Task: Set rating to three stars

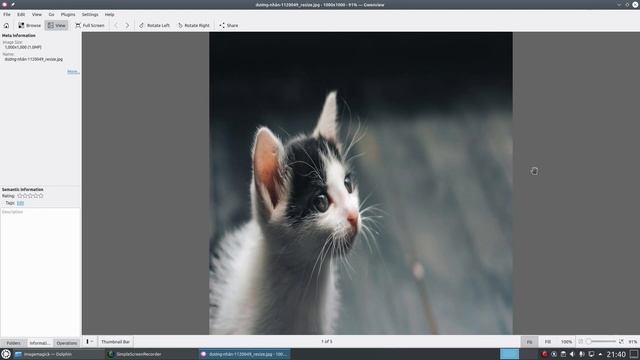Action: (x=30, y=196)
